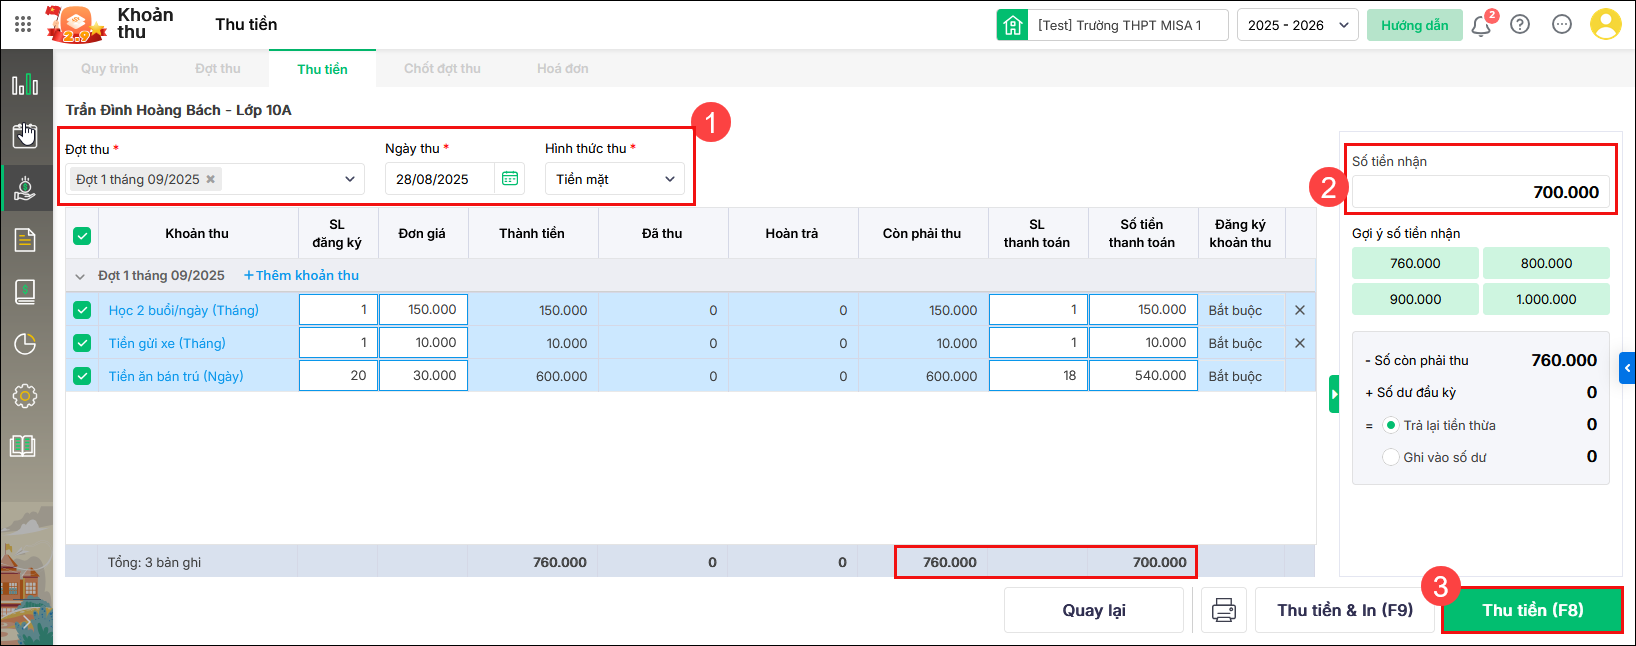Collapse the right payment panel green arrow
The image size is (1636, 646).
click(x=1334, y=394)
